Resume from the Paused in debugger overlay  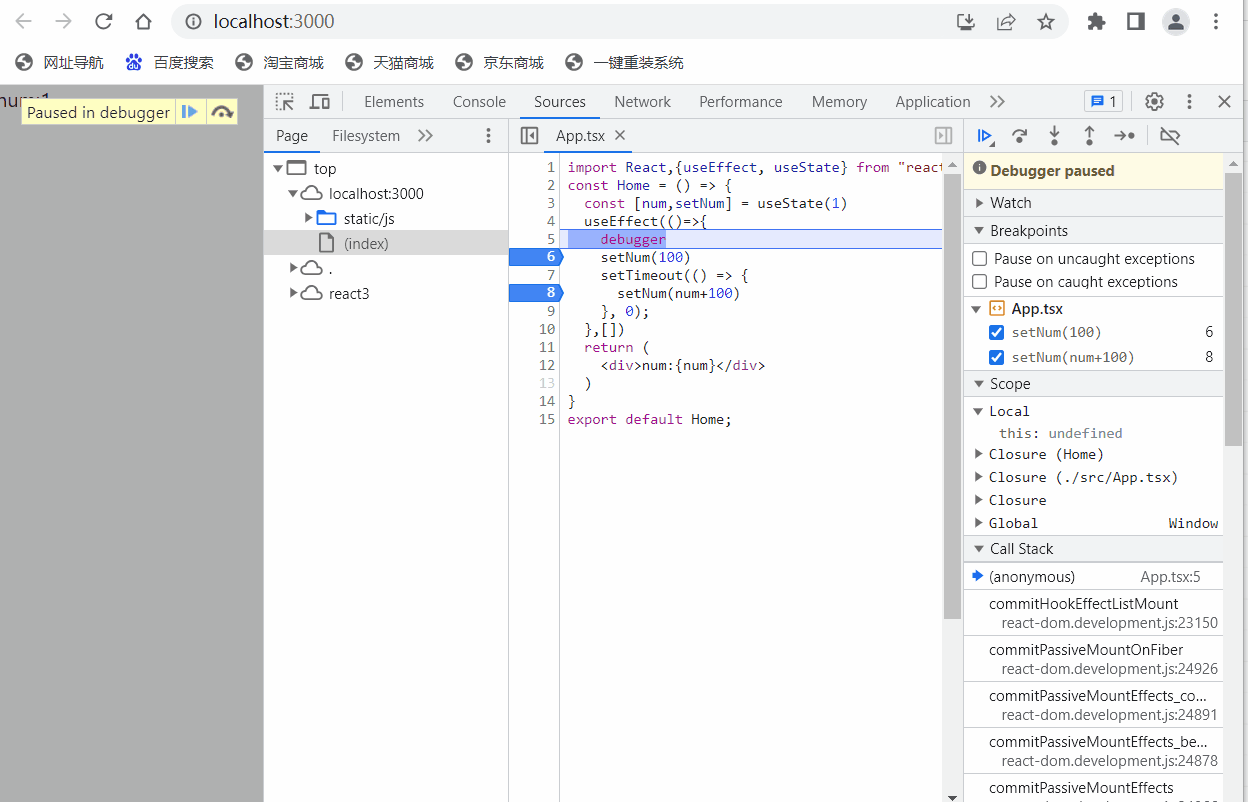pos(190,112)
